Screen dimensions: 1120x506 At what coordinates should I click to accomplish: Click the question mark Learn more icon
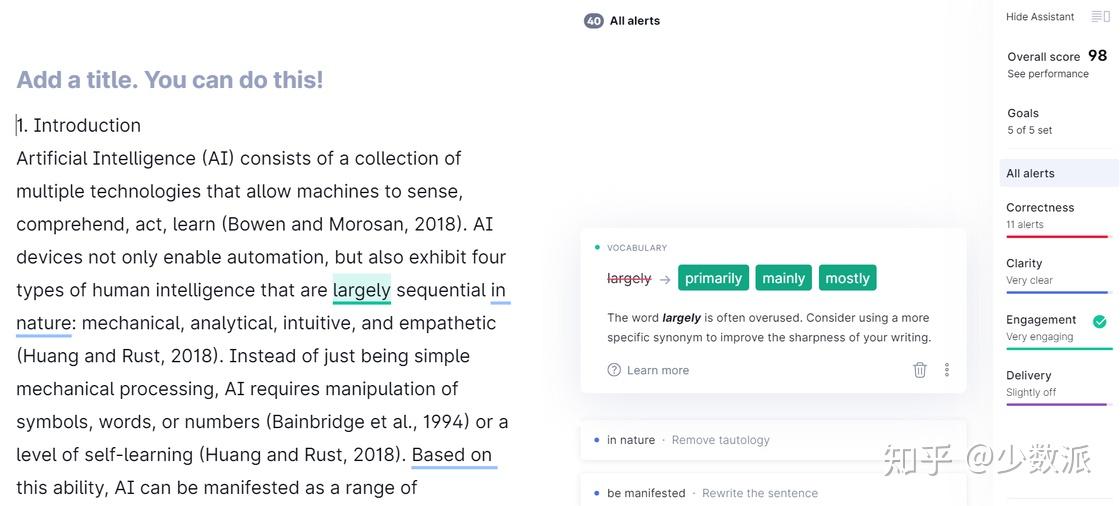pos(614,370)
